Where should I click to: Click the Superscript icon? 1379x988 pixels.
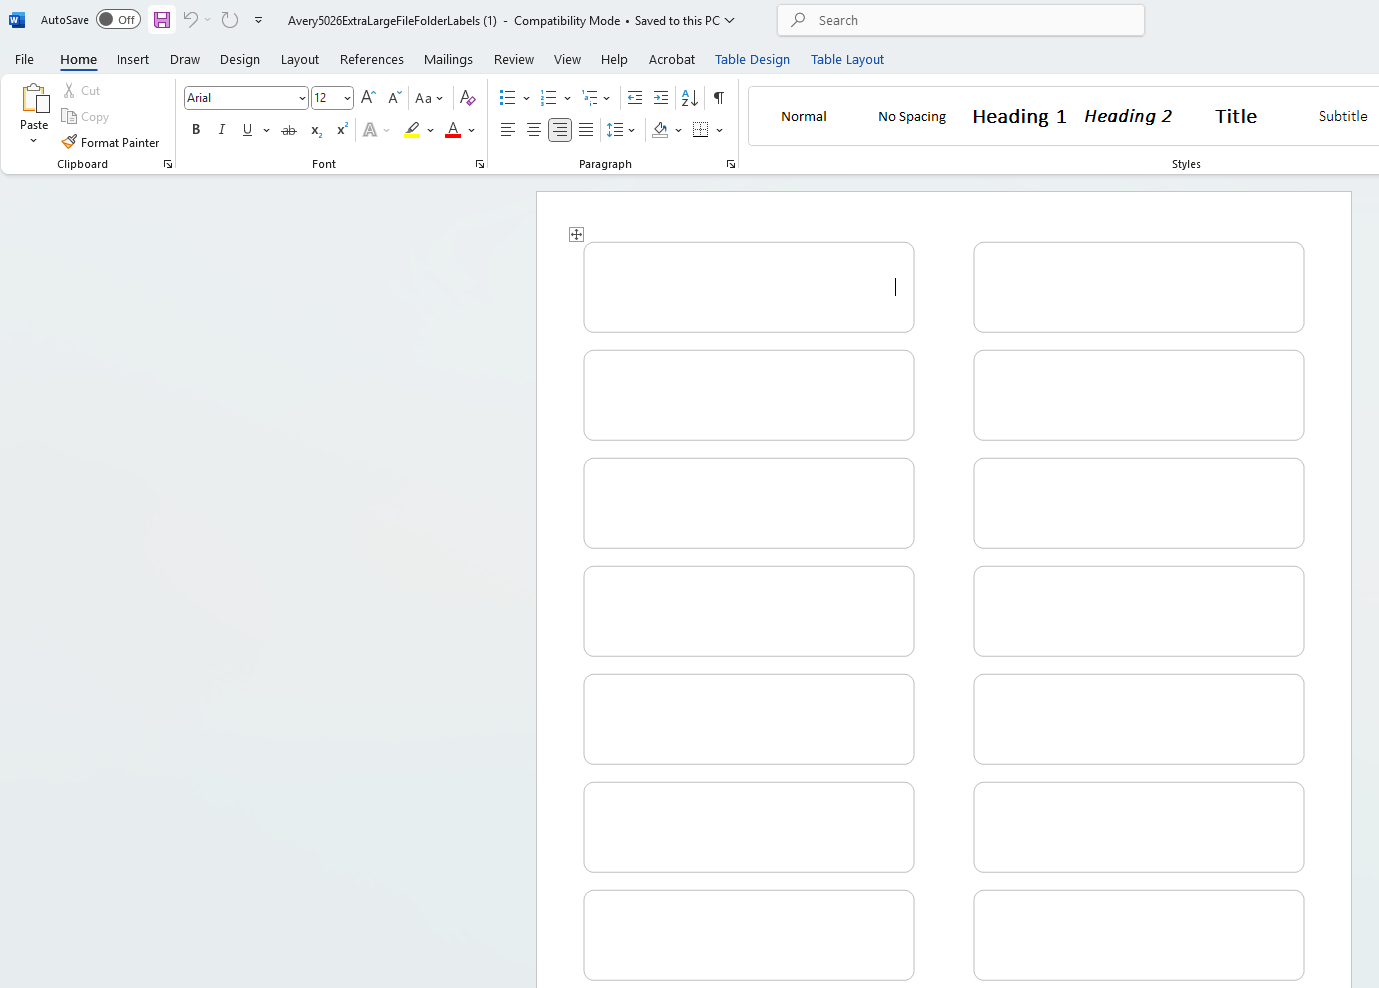[x=342, y=130]
